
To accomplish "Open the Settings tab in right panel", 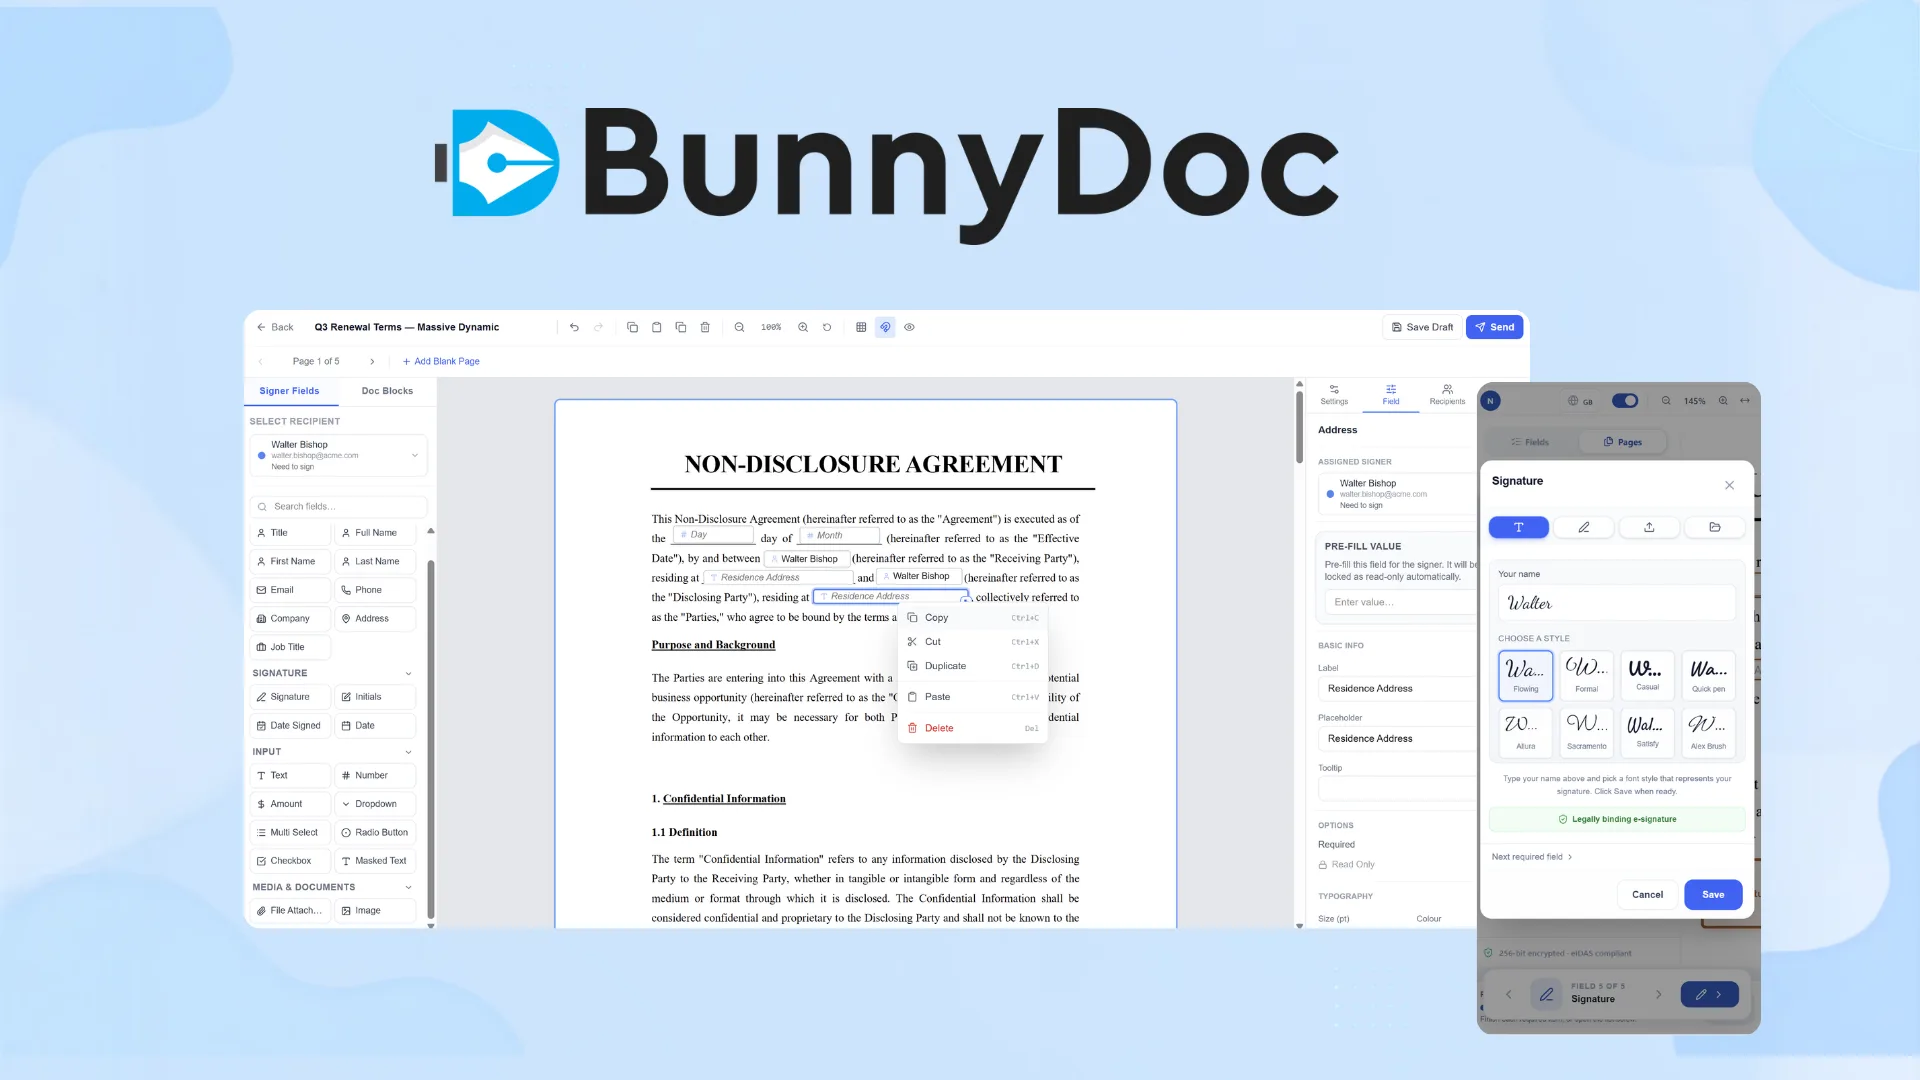I will pos(1334,395).
